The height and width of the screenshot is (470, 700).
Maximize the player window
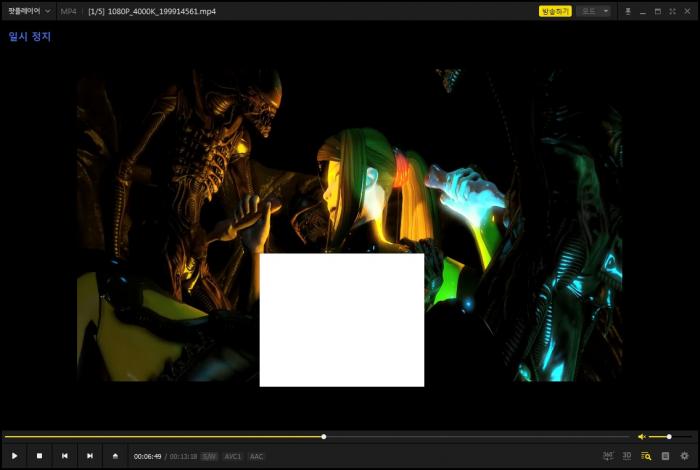pos(658,12)
